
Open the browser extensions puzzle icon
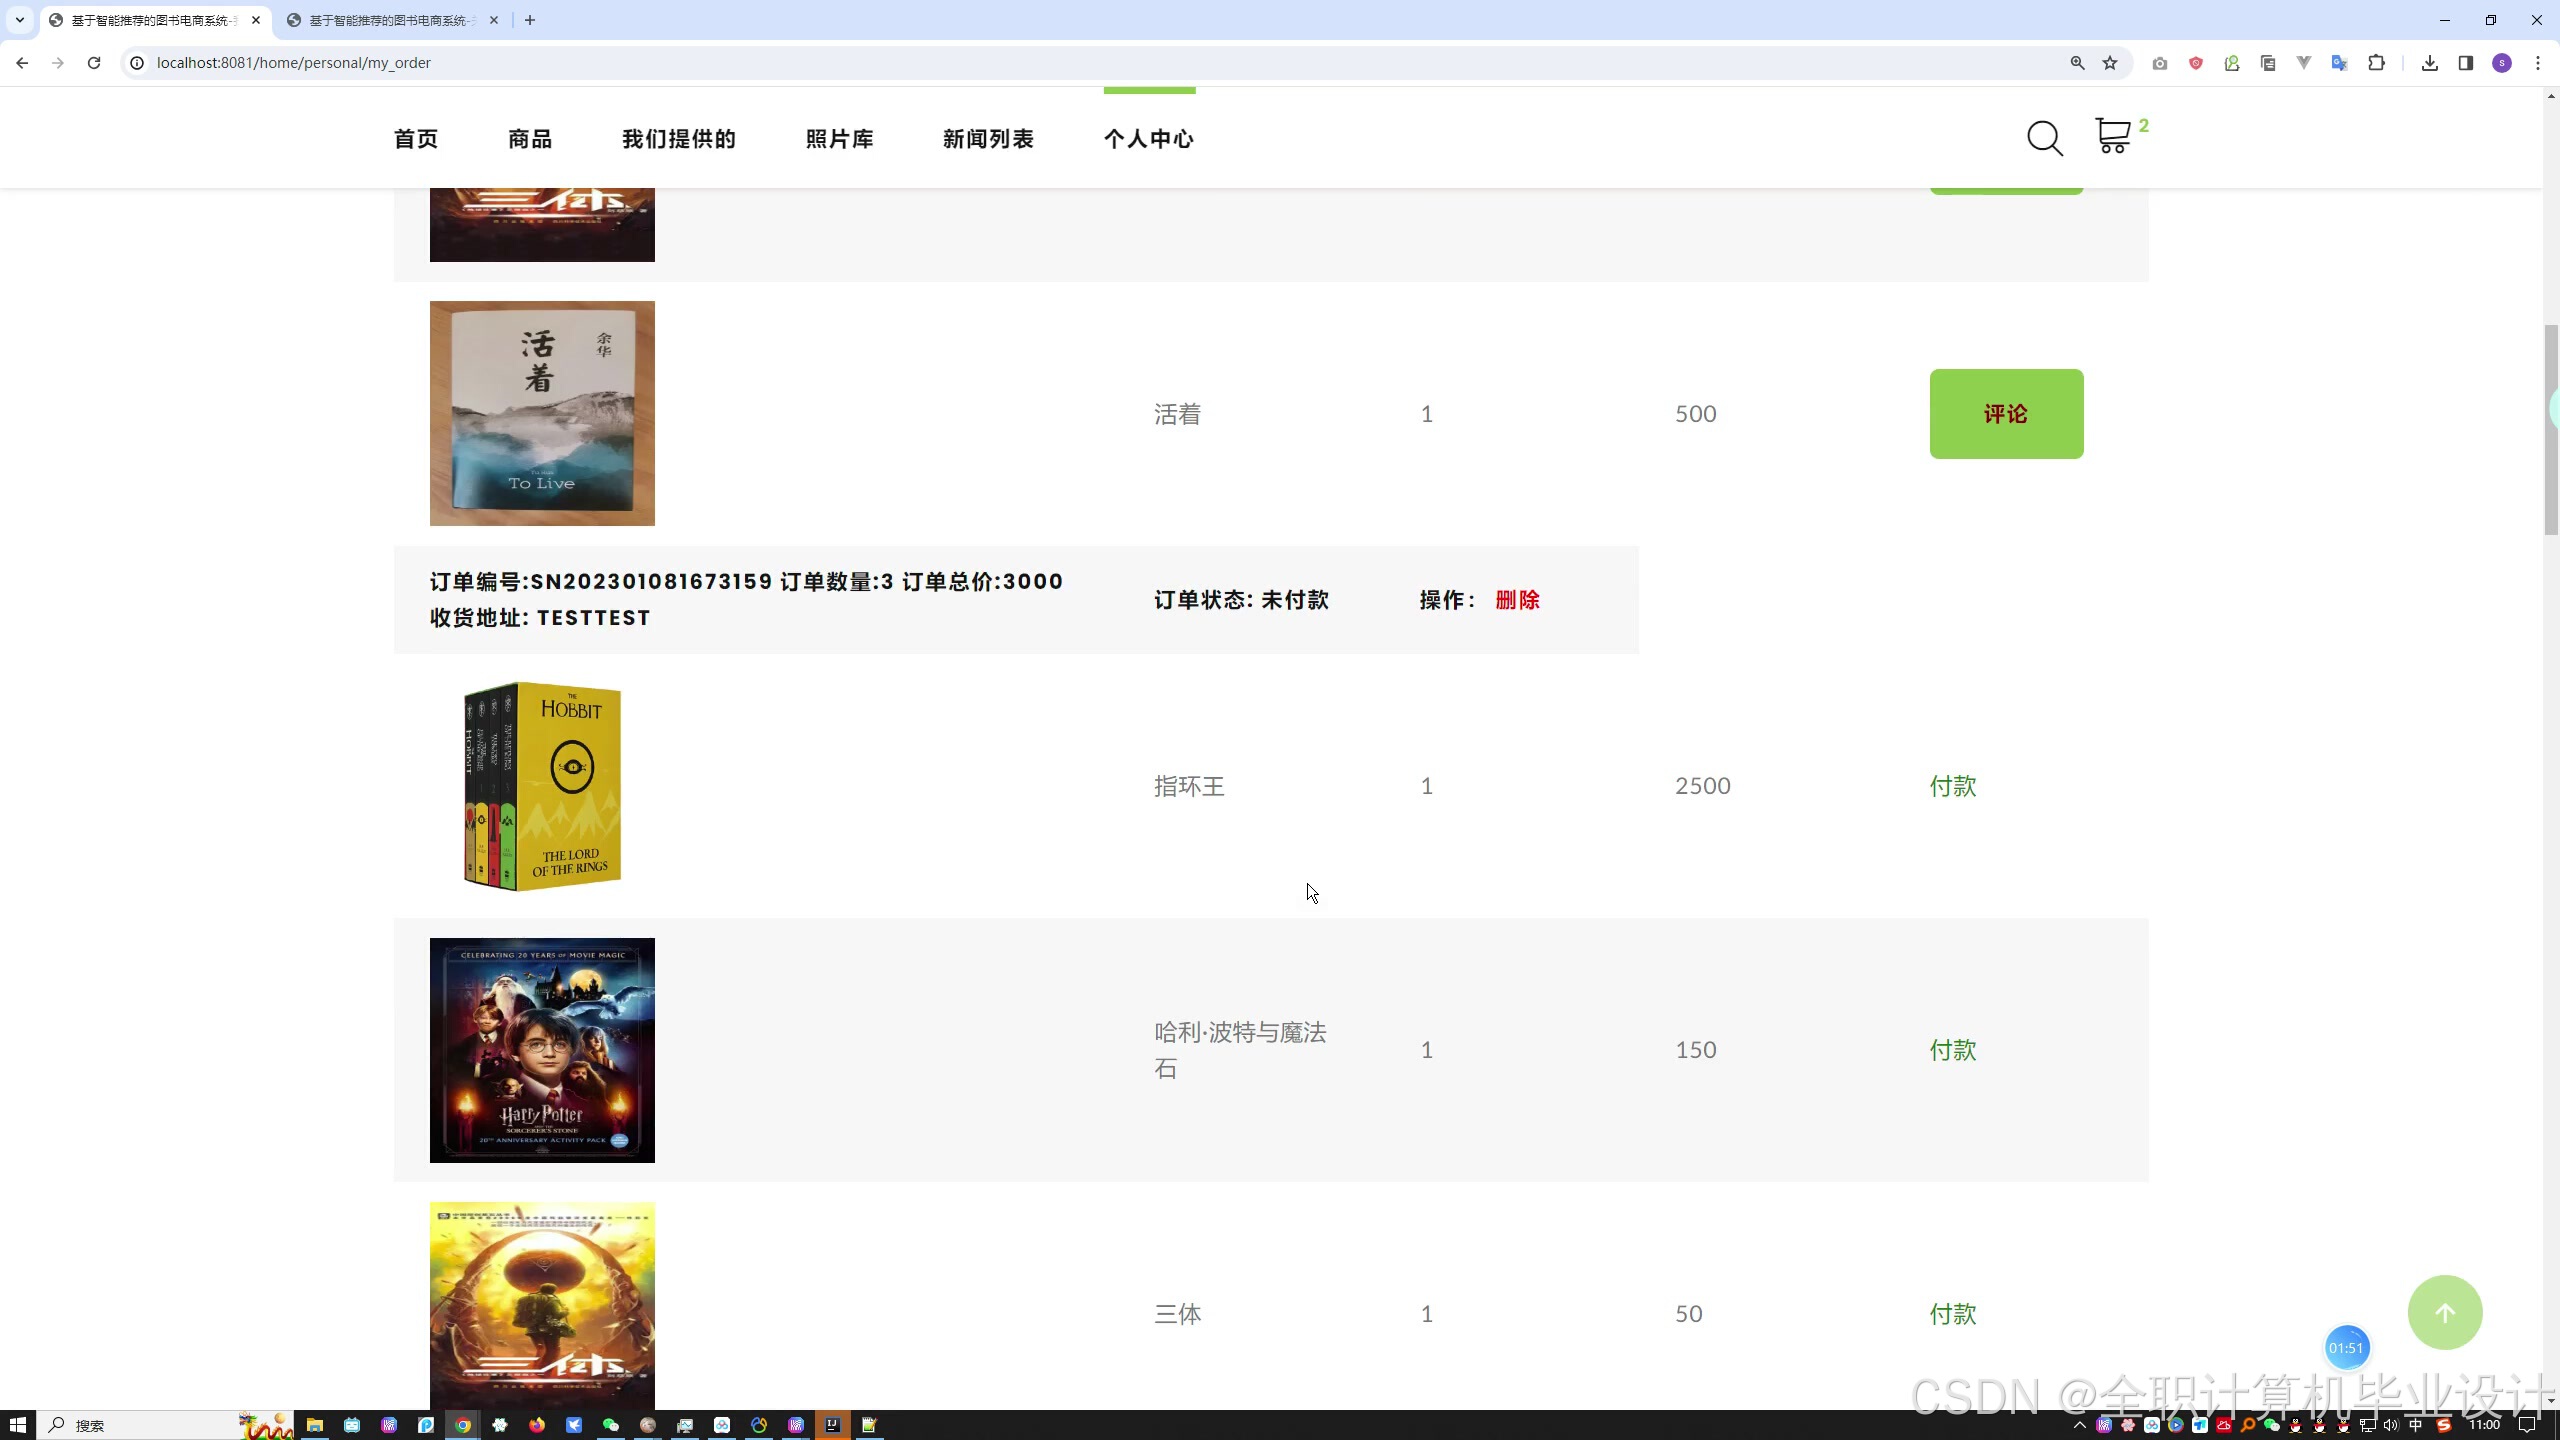(2376, 63)
